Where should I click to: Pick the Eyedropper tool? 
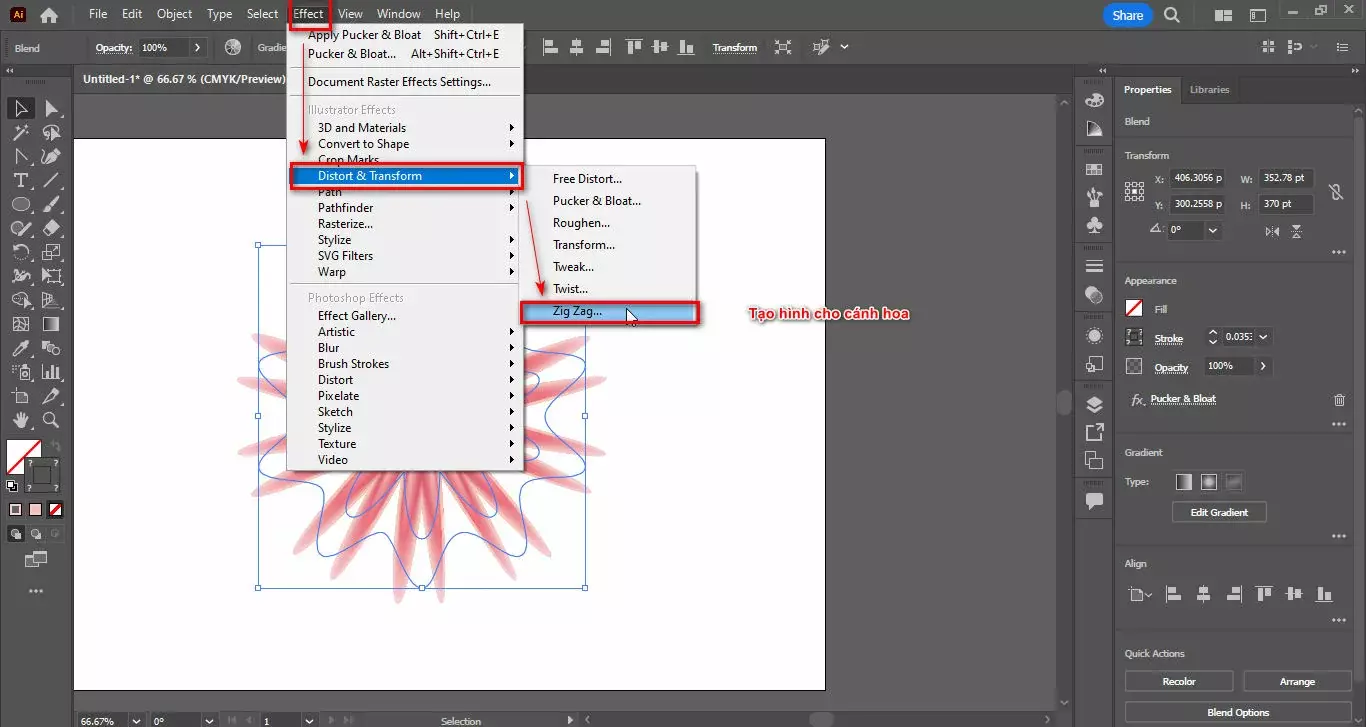[x=20, y=348]
